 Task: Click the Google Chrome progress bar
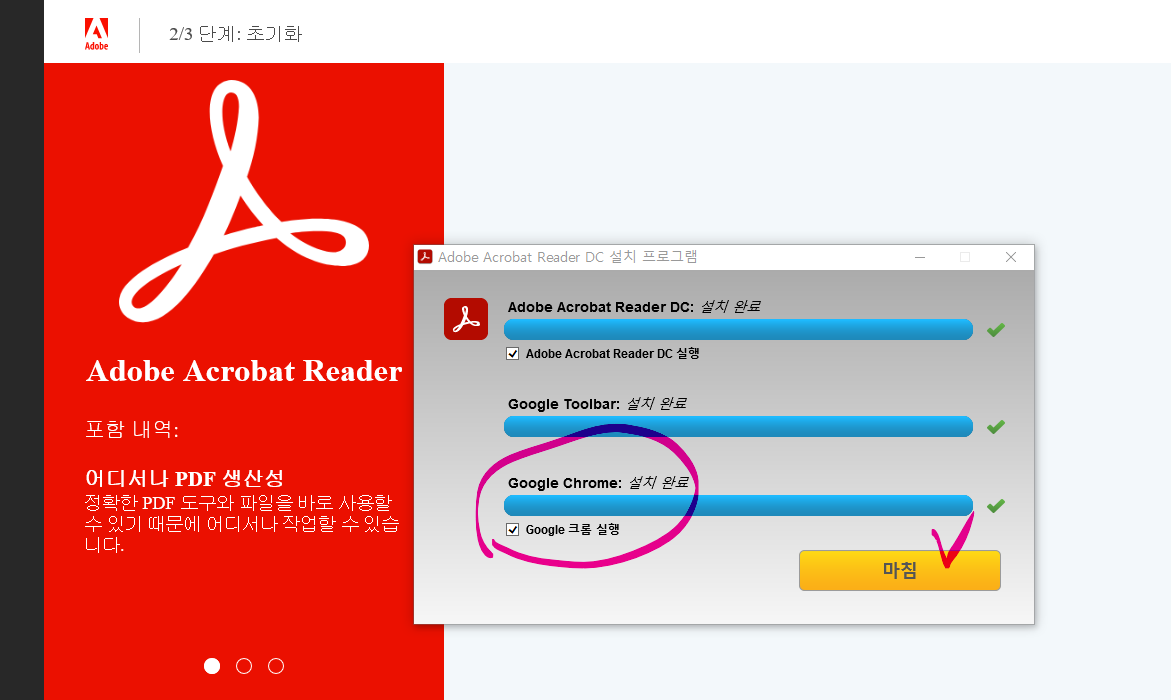[738, 506]
